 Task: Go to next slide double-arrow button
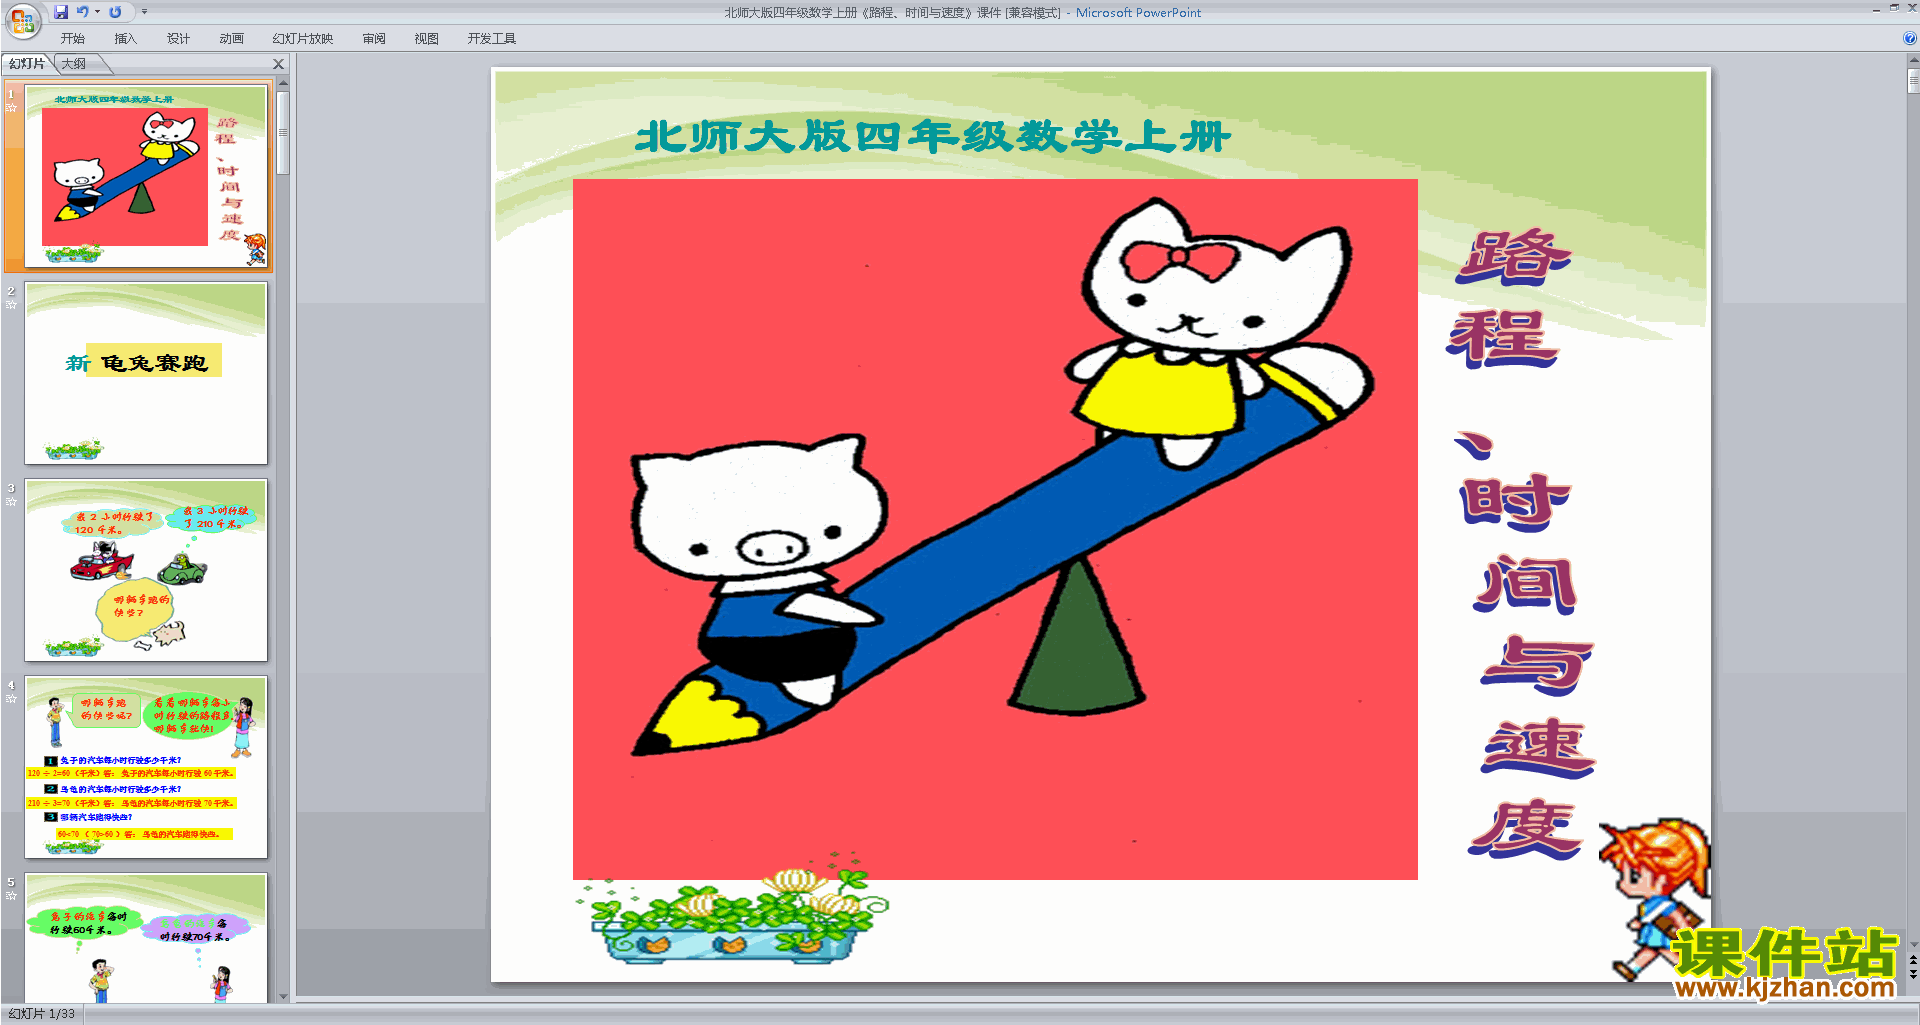(x=1913, y=974)
